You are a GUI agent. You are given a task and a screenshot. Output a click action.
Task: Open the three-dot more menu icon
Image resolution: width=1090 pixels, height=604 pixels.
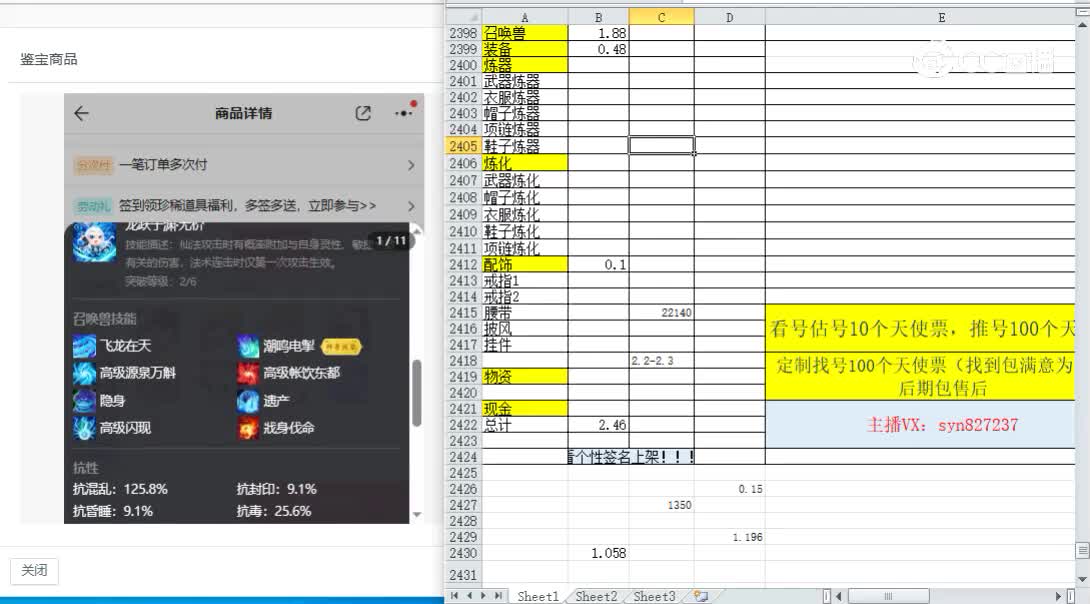click(x=404, y=113)
